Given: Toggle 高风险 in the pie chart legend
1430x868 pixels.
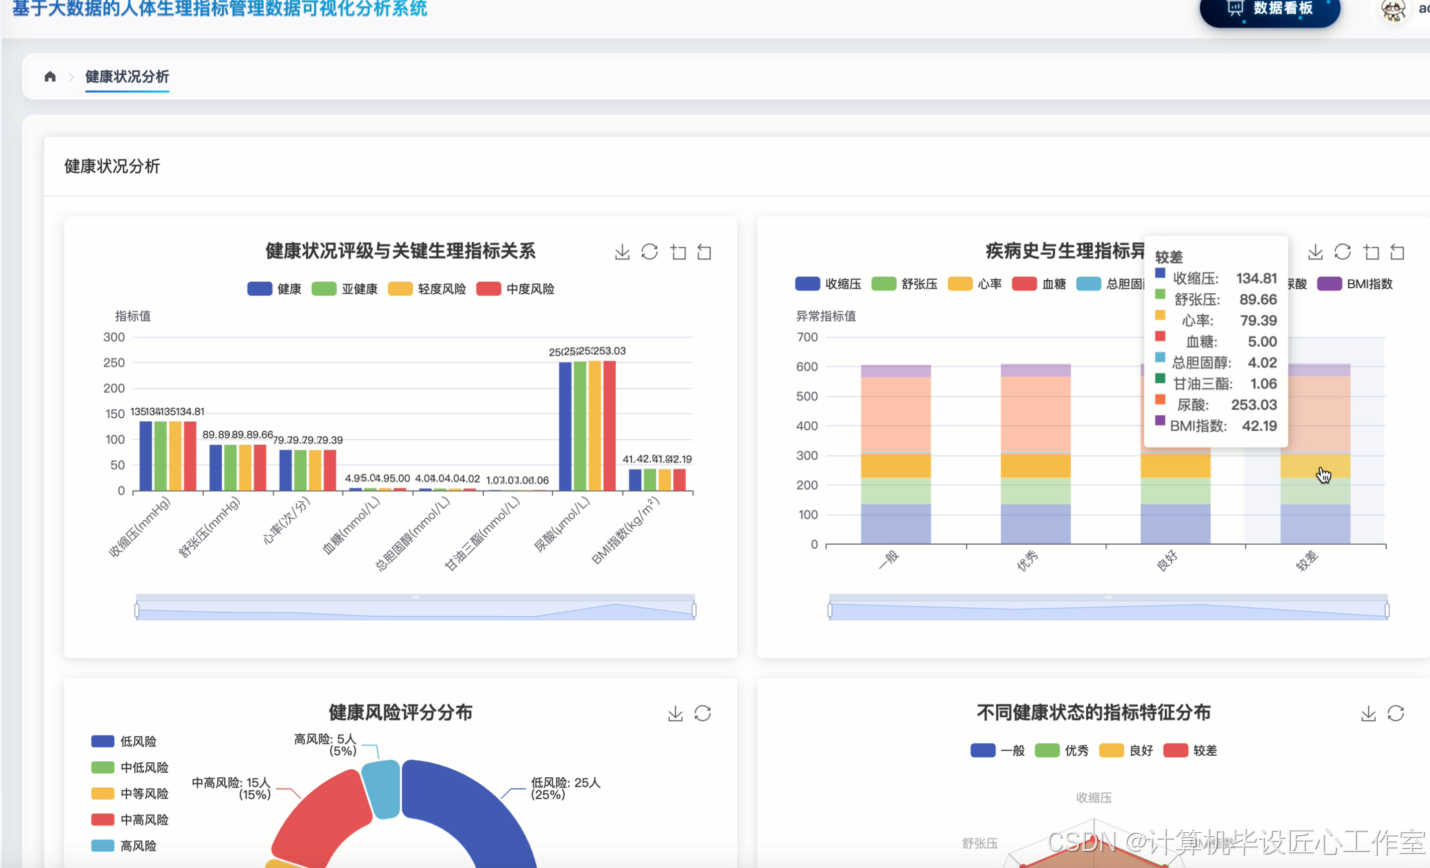Looking at the screenshot, I should coord(124,846).
